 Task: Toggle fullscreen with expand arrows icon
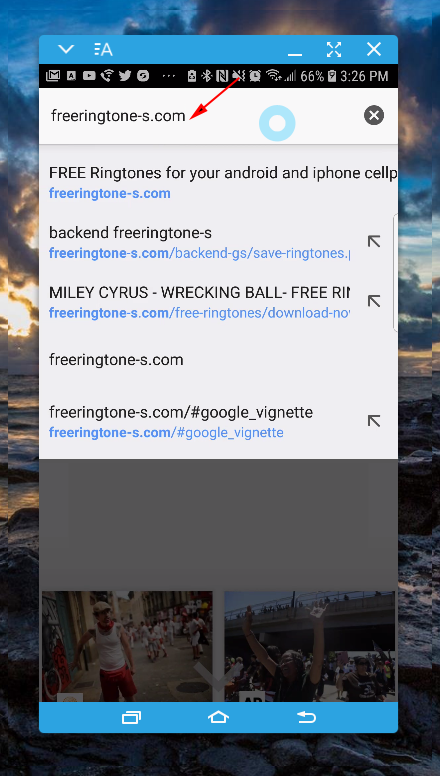pos(334,49)
